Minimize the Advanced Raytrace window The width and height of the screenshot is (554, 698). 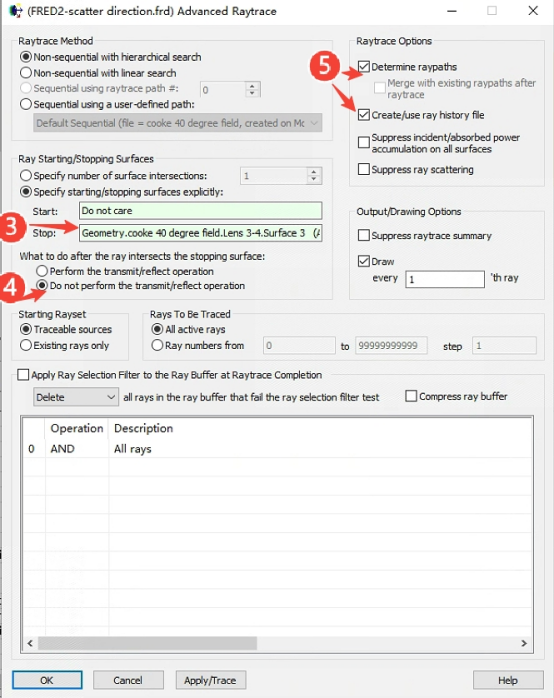point(452,11)
